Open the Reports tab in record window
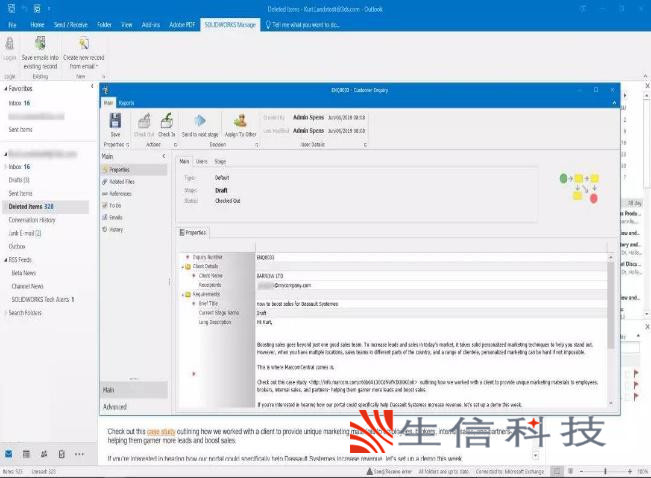 127,103
